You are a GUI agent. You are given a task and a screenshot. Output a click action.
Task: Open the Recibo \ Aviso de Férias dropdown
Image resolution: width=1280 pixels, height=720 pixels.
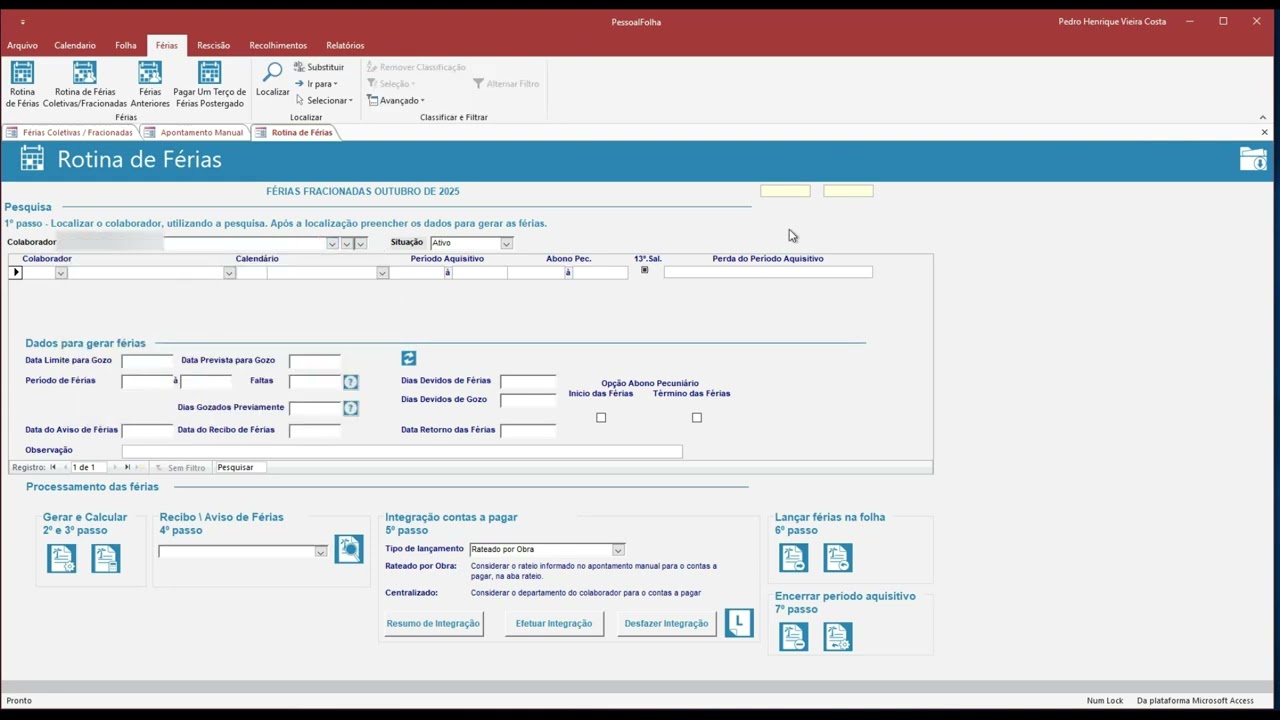coord(320,551)
